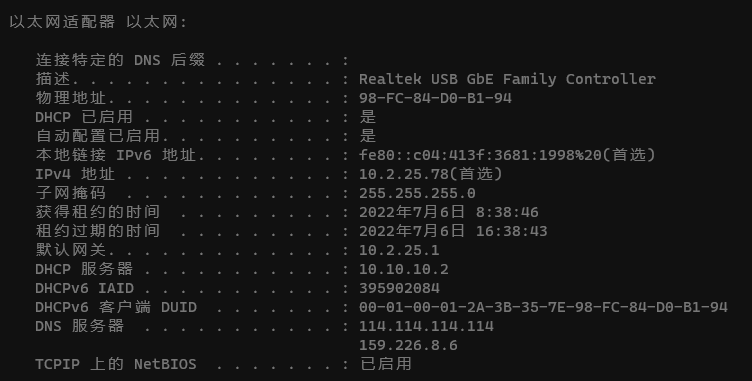
Task: Click the NetBIOS status 已启用
Action: tap(386, 364)
